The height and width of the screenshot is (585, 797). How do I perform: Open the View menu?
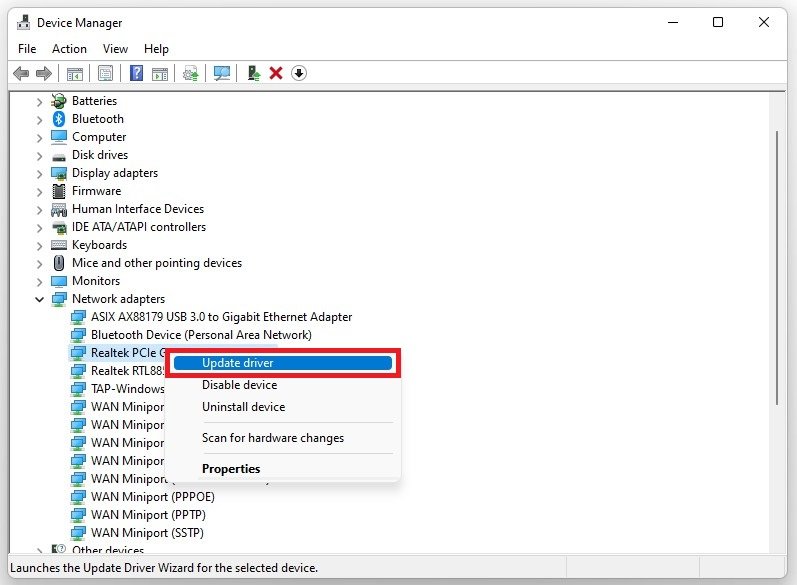[x=115, y=49]
